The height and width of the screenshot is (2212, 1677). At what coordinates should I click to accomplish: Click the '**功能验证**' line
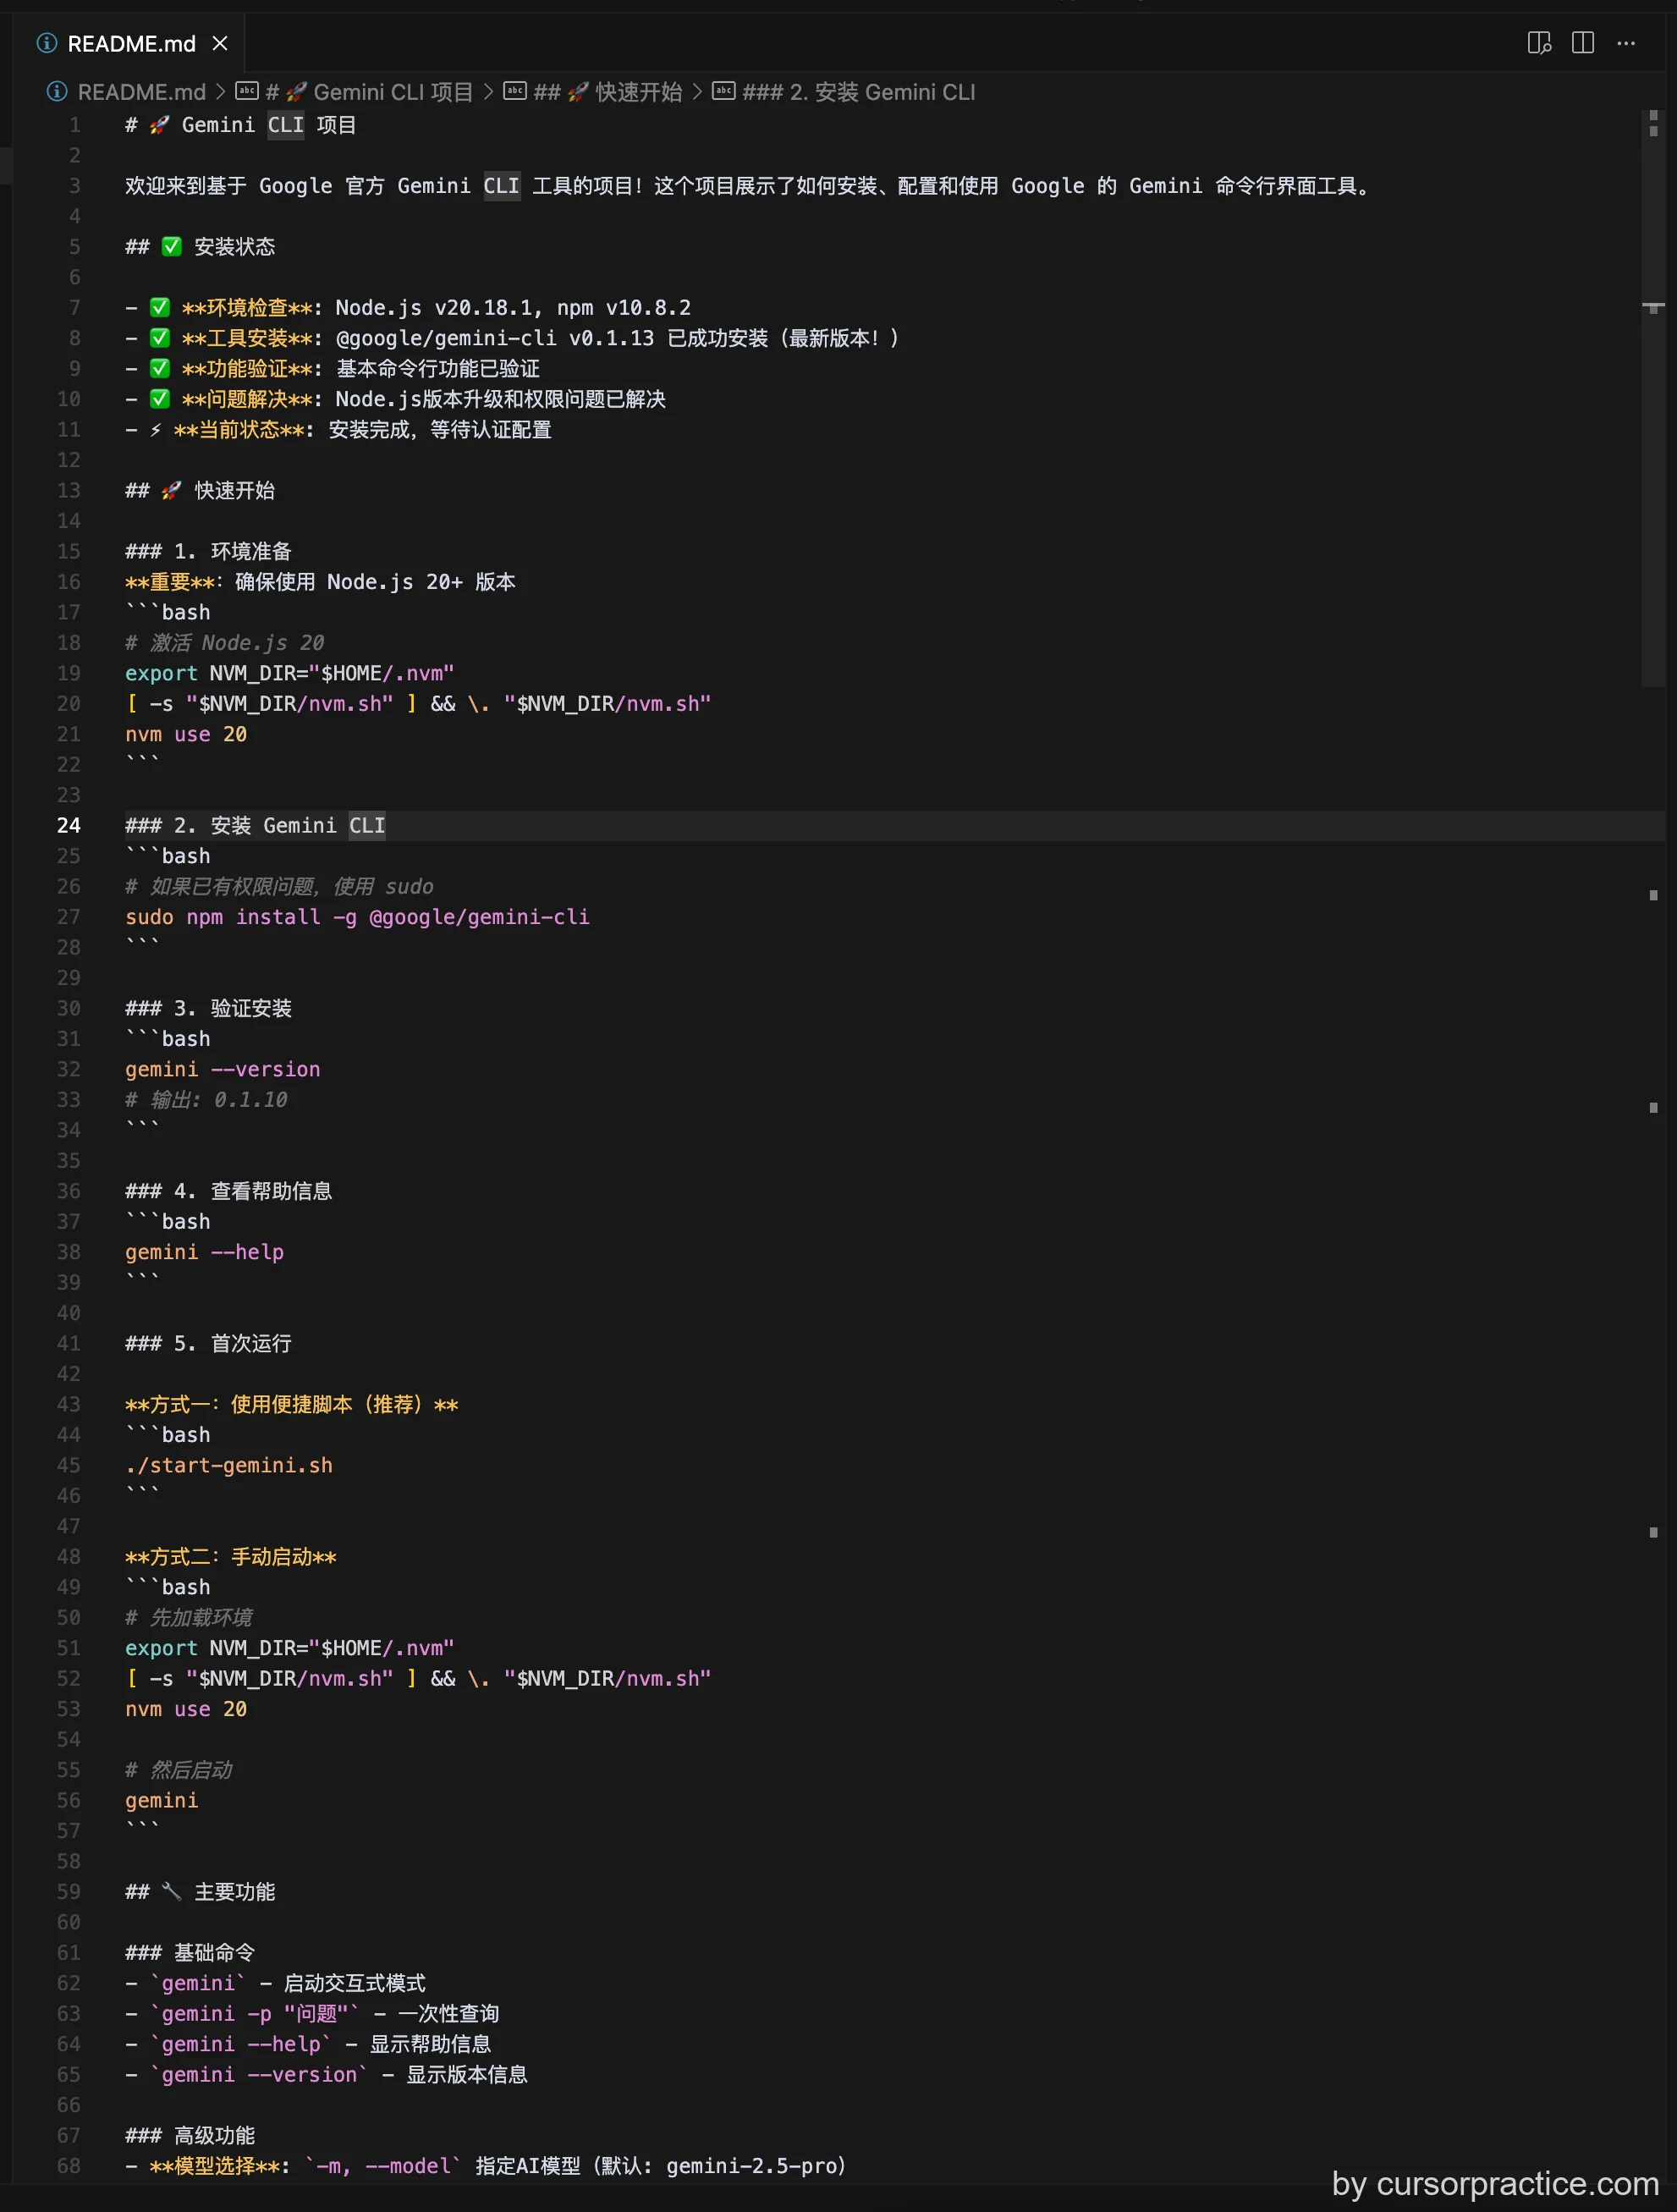pyautogui.click(x=332, y=369)
